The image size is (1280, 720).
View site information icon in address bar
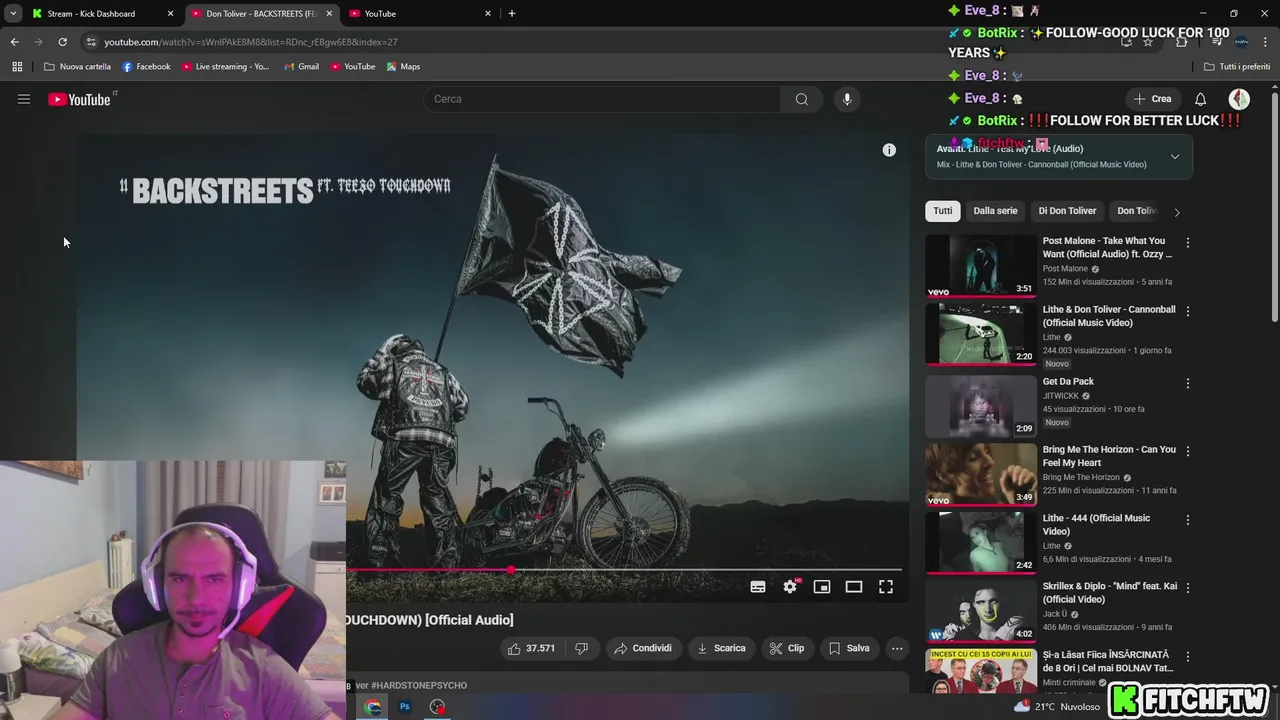click(91, 42)
